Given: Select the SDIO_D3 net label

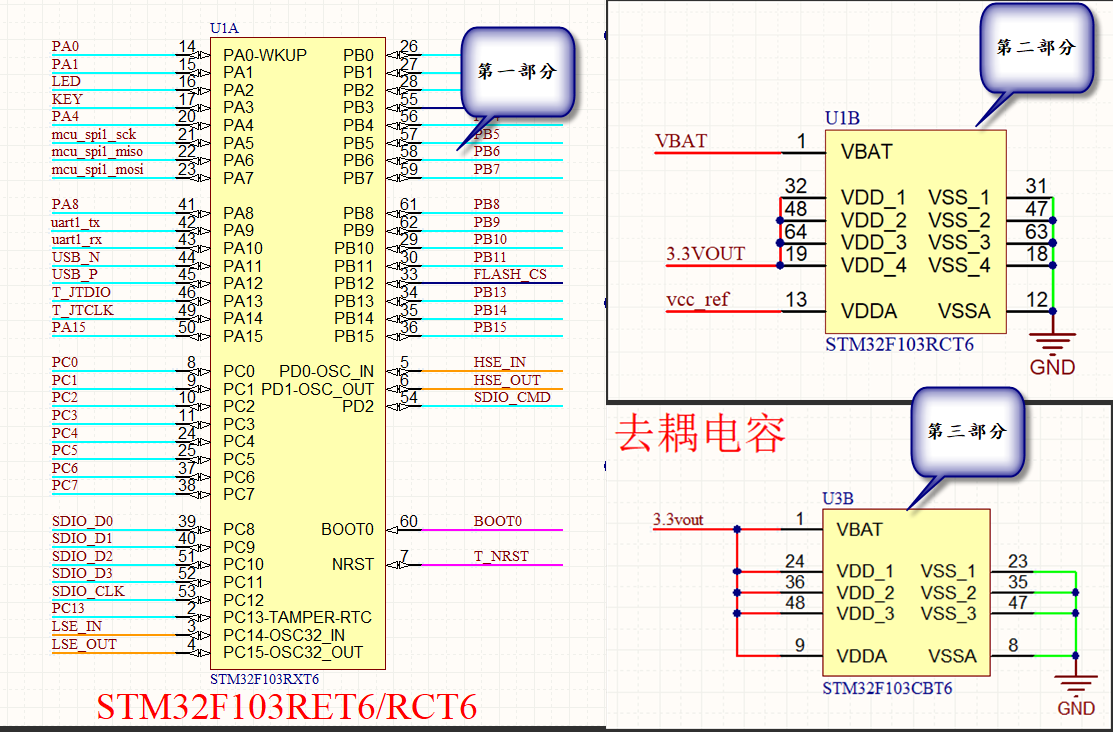Looking at the screenshot, I should 82,574.
